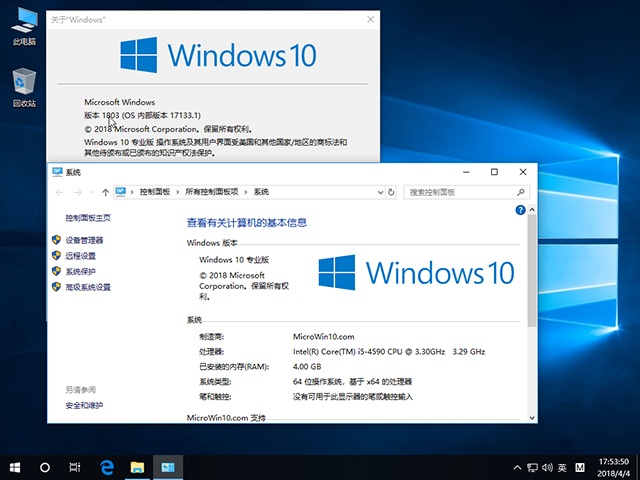Viewport: 640px width, 480px height.
Task: Open the Windows Start menu
Action: click(15, 467)
